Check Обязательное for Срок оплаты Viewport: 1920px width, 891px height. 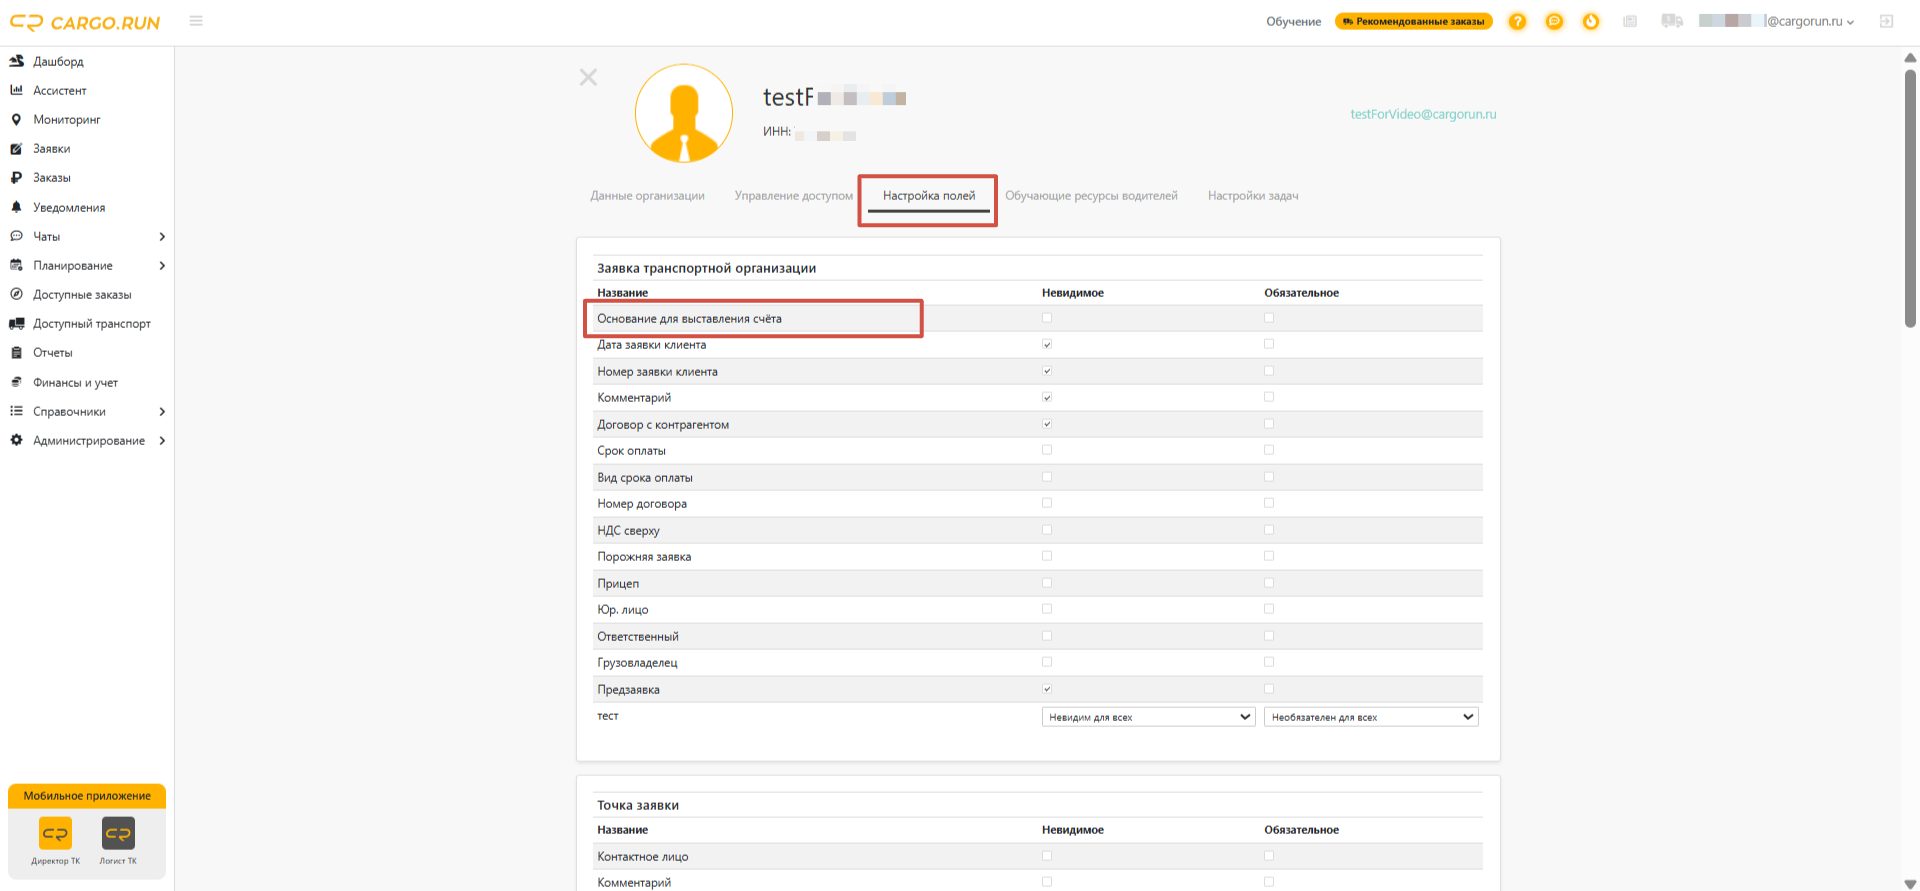[x=1269, y=450]
